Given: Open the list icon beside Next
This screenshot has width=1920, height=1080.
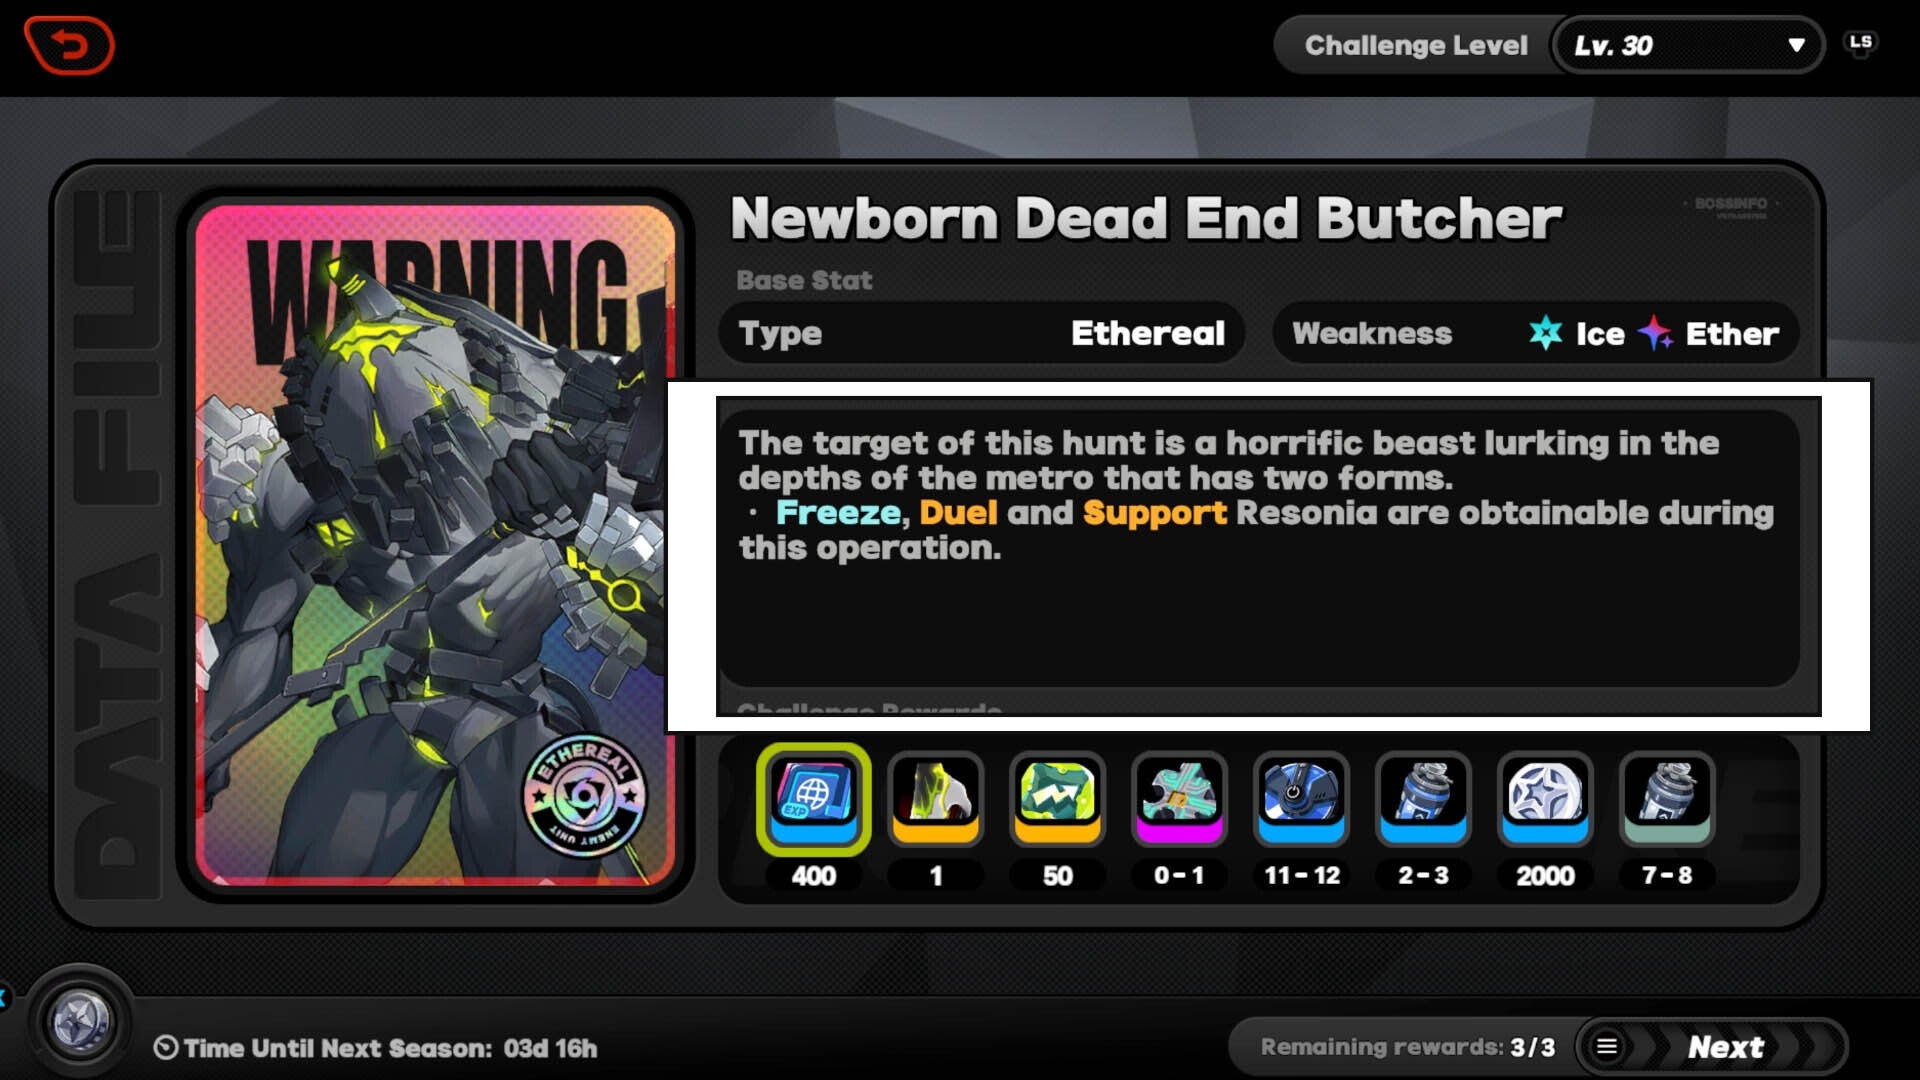Looking at the screenshot, I should pos(1607,1047).
